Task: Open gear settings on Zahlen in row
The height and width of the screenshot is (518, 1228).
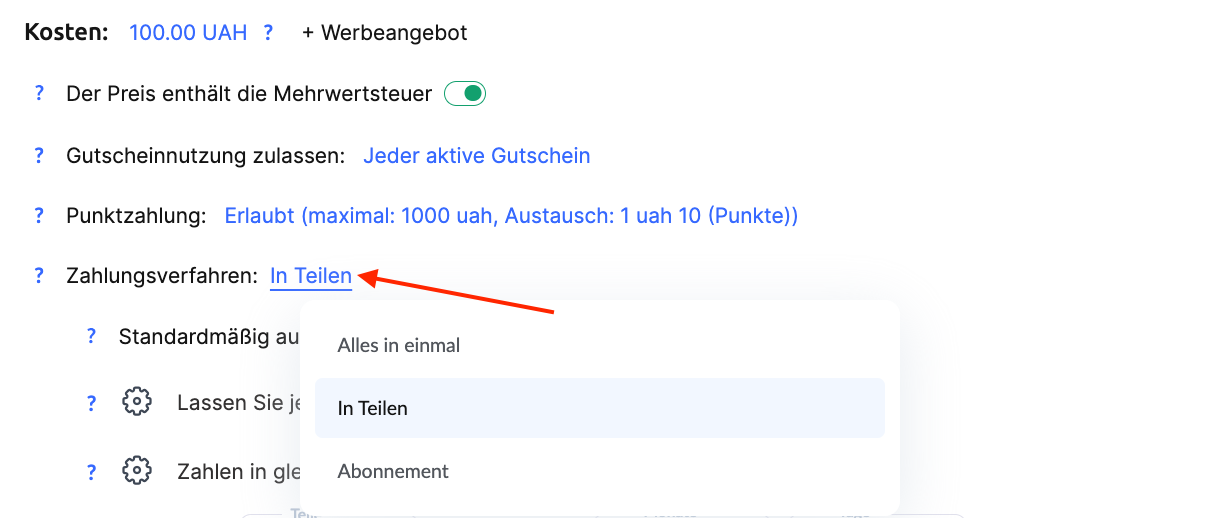Action: pyautogui.click(x=136, y=470)
